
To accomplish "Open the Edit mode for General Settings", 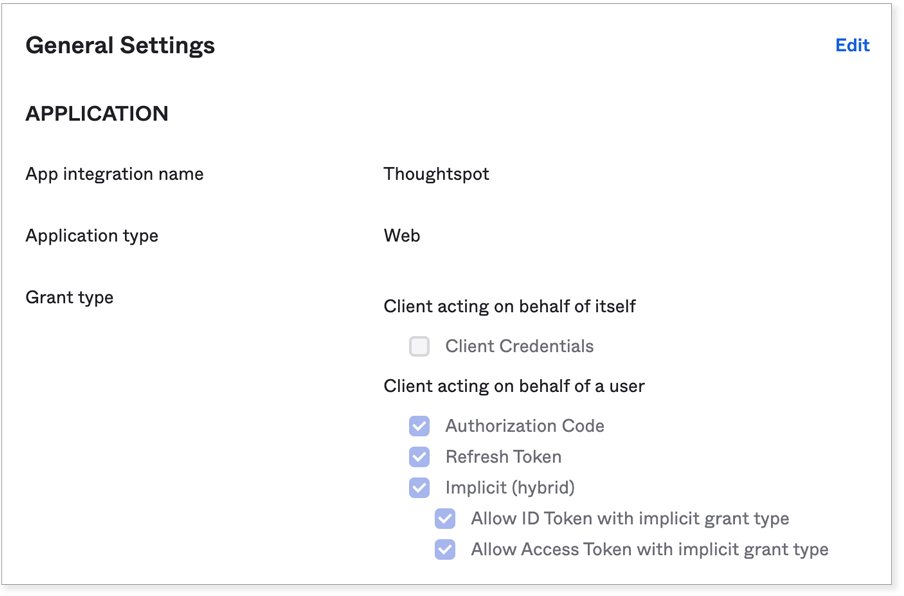I will tap(851, 45).
